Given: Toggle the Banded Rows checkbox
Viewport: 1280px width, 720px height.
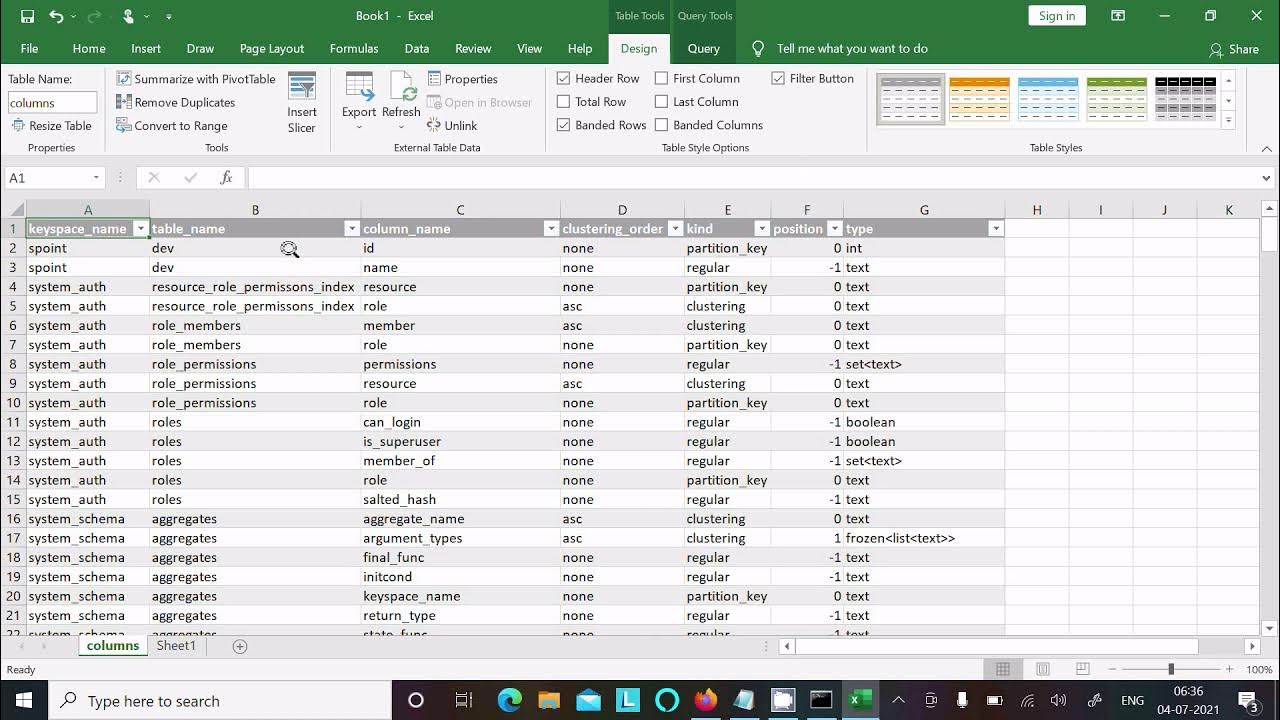Looking at the screenshot, I should [x=563, y=125].
